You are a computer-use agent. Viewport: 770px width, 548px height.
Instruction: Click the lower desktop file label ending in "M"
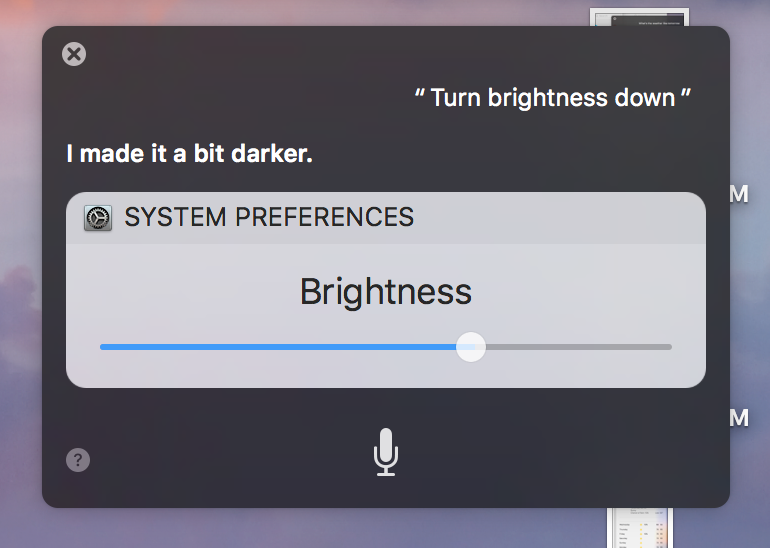739,418
